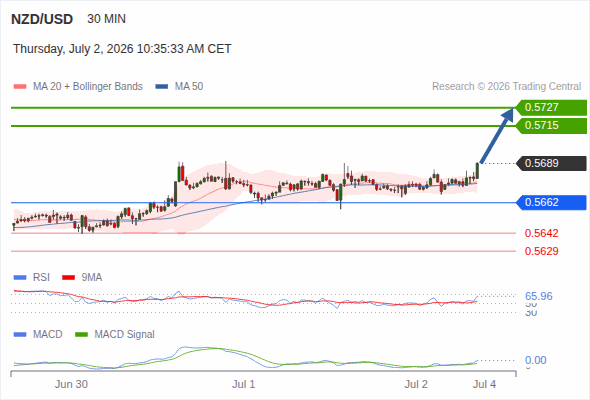Click the Jul 2 date axis label
Viewport: 590px width, 400px height.
pos(416,384)
